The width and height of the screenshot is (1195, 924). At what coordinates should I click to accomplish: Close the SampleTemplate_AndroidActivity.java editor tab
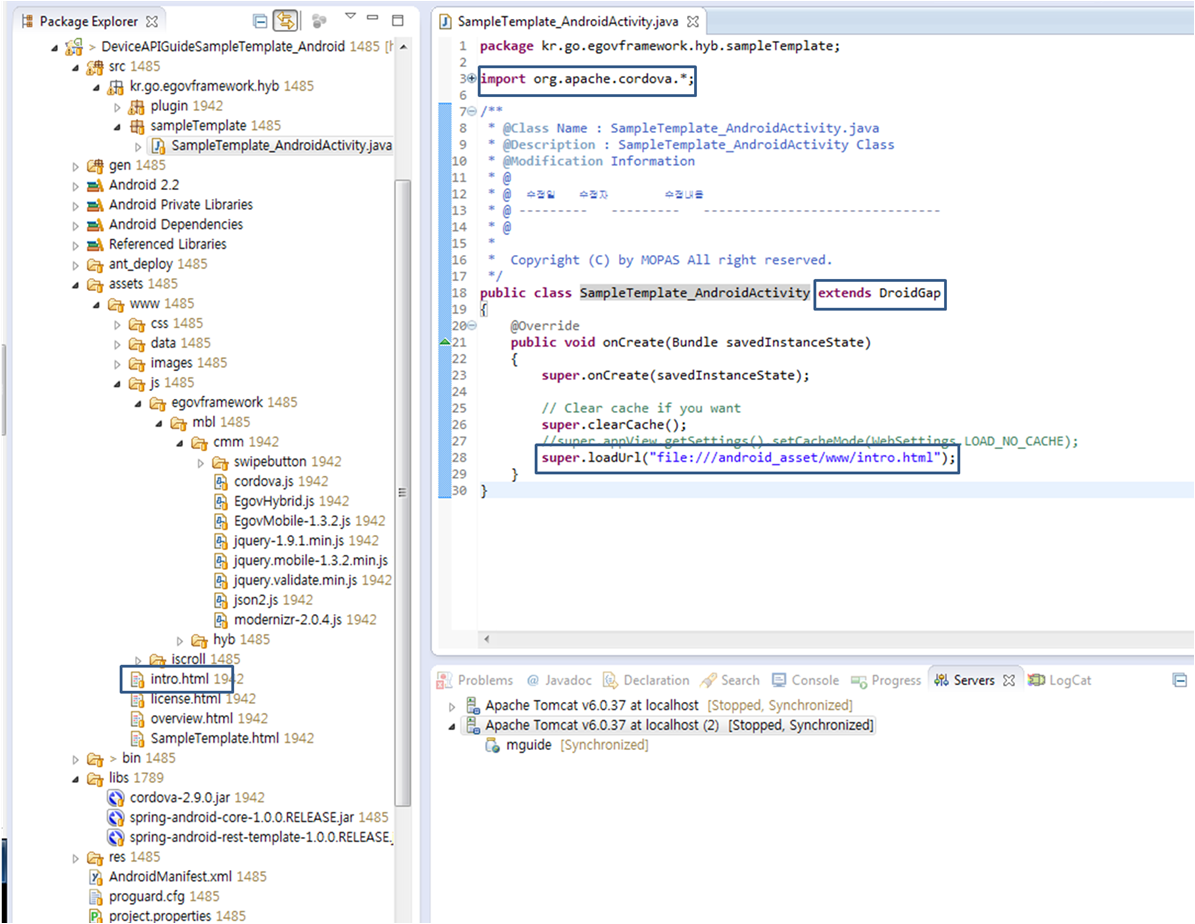pos(693,21)
